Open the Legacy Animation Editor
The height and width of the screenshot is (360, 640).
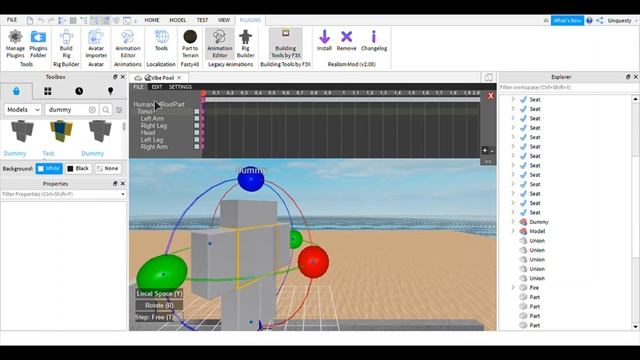tap(220, 44)
